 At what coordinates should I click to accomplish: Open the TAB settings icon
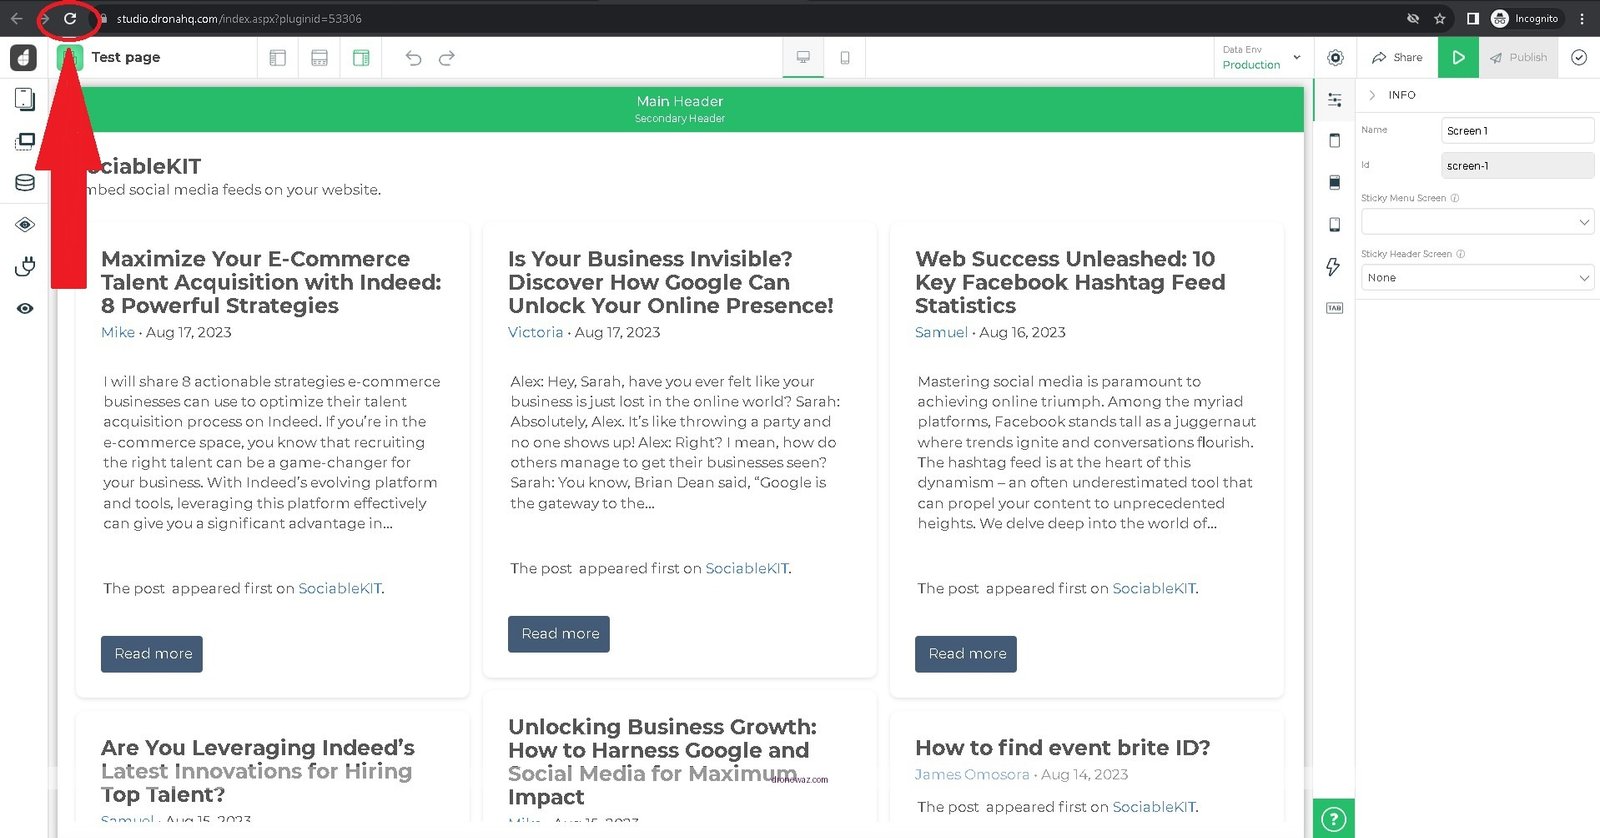(x=1334, y=308)
